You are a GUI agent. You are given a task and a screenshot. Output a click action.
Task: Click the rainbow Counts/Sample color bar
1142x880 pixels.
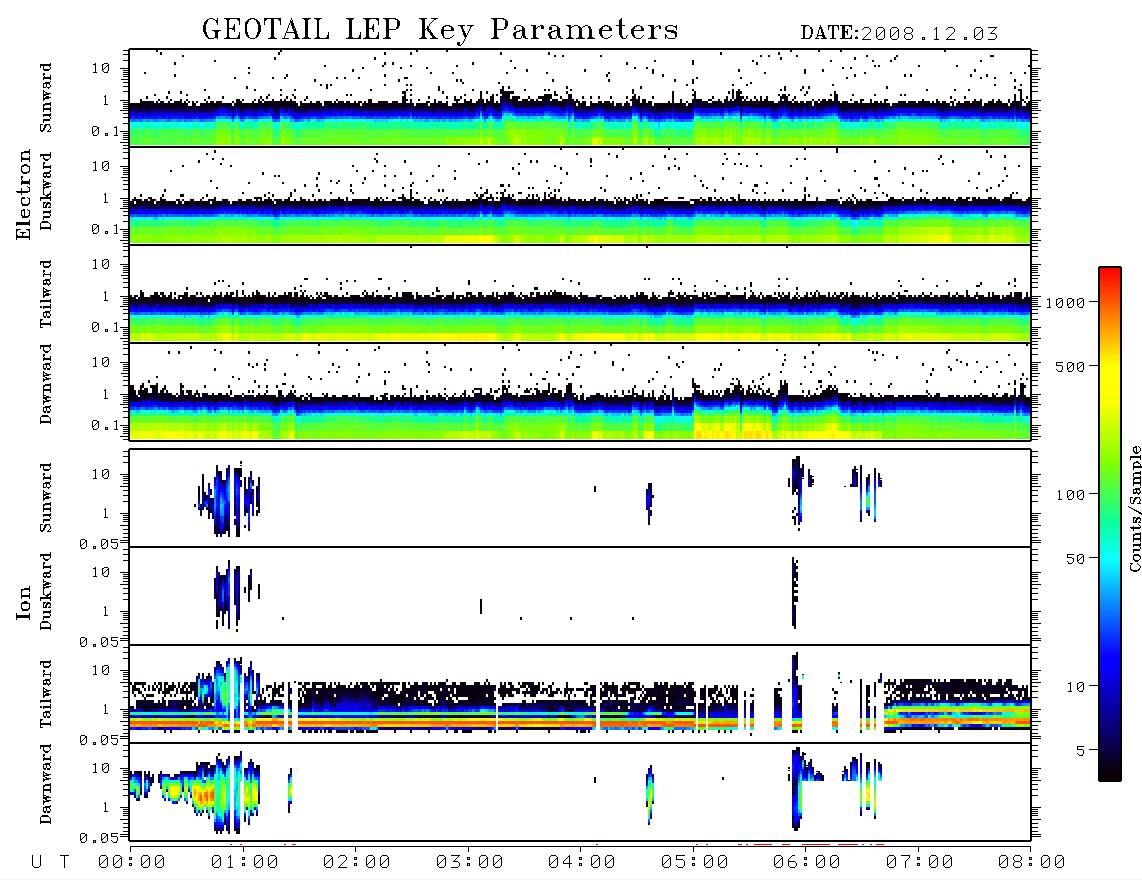(x=1110, y=524)
